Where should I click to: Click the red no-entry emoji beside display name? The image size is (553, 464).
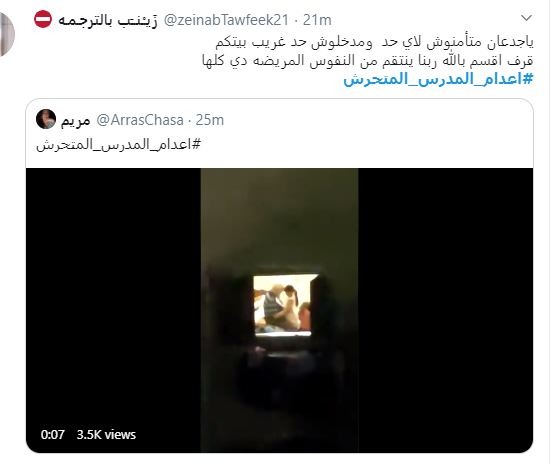click(x=43, y=19)
